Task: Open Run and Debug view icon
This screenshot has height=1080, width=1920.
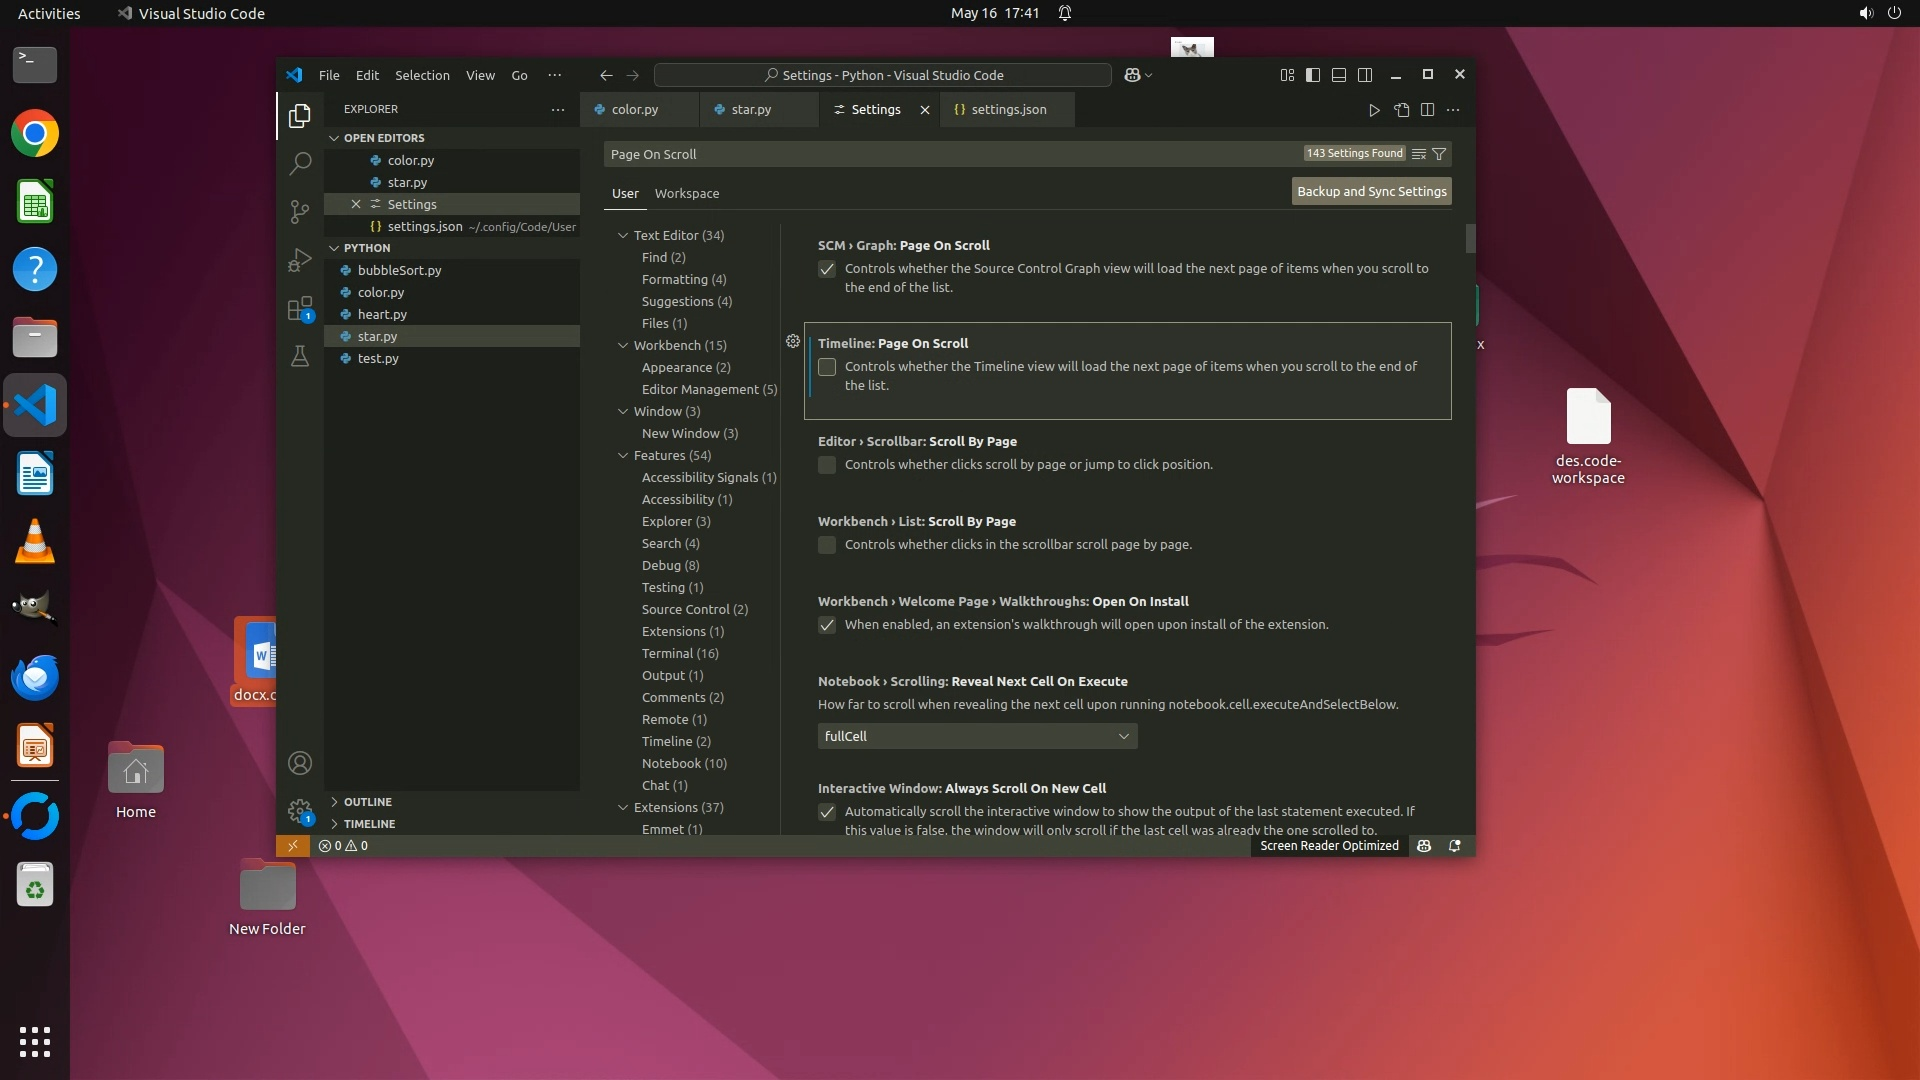Action: [x=299, y=260]
